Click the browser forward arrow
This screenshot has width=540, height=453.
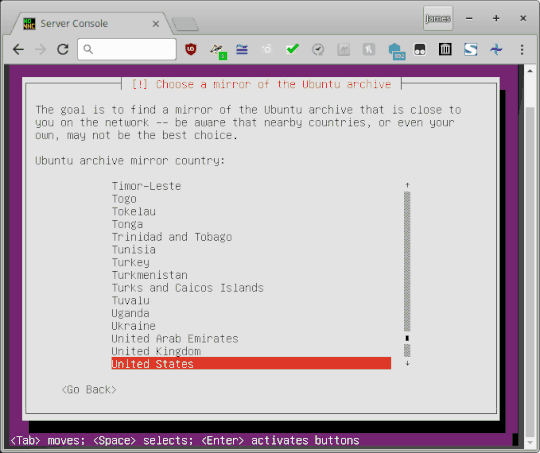point(40,50)
